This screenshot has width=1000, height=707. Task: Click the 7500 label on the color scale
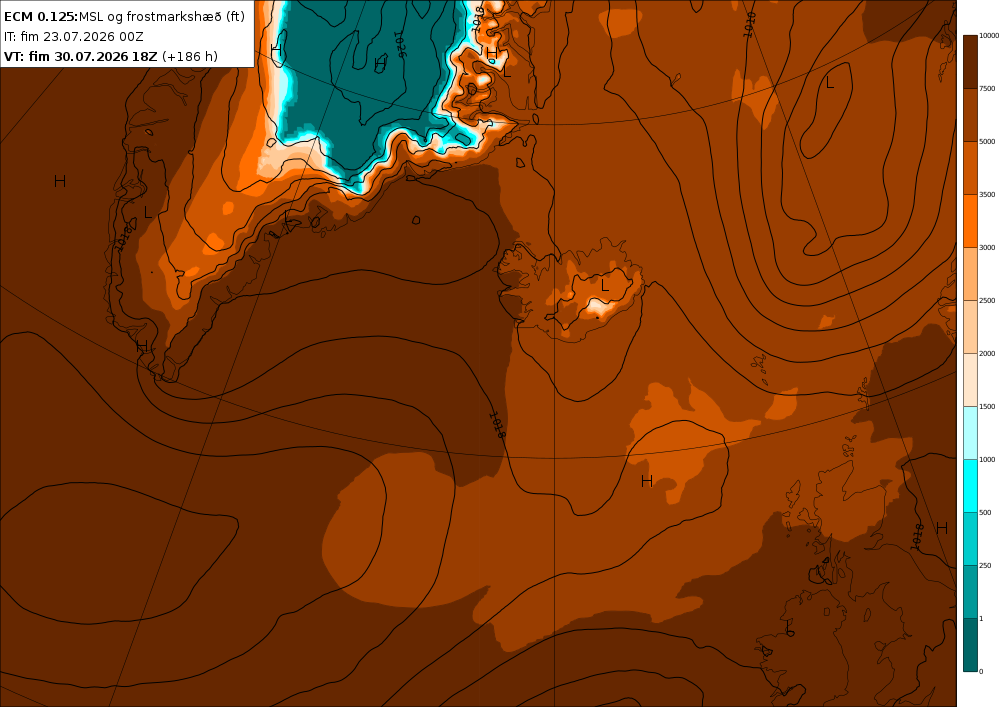pyautogui.click(x=987, y=89)
